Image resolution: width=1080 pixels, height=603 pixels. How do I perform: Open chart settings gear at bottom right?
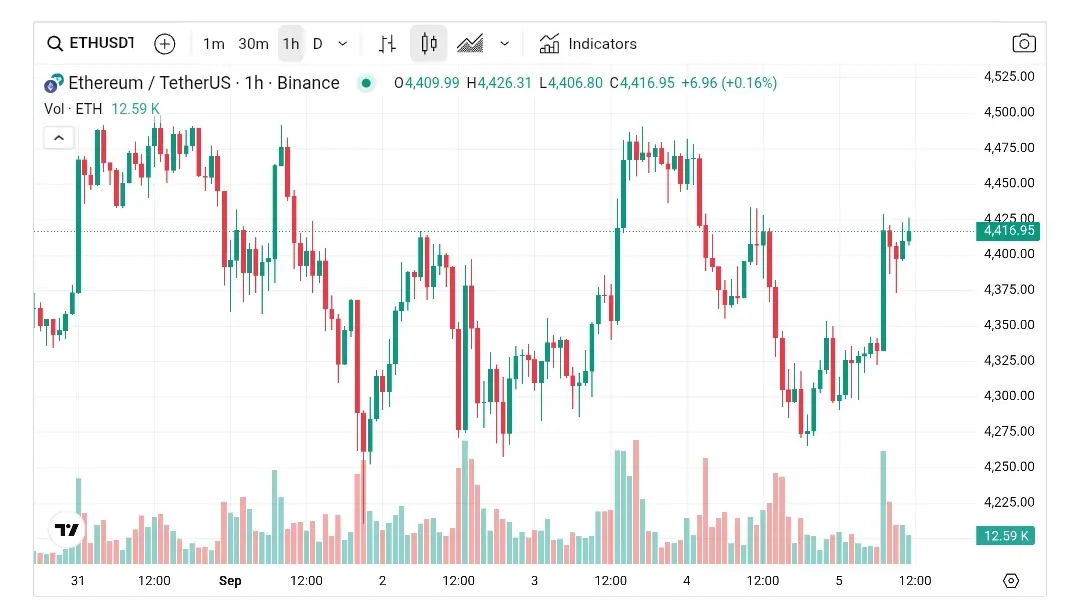(1010, 581)
